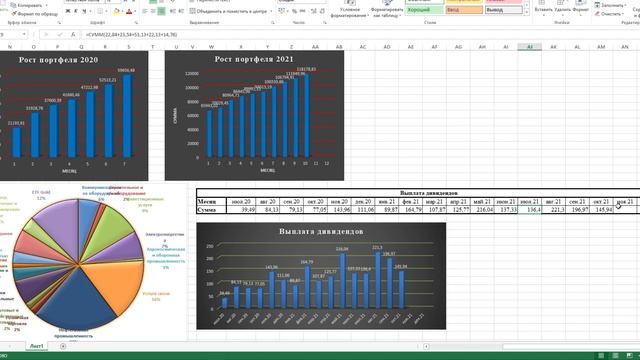
Task: Select the 'Сумма' table row header
Action: 211,209
